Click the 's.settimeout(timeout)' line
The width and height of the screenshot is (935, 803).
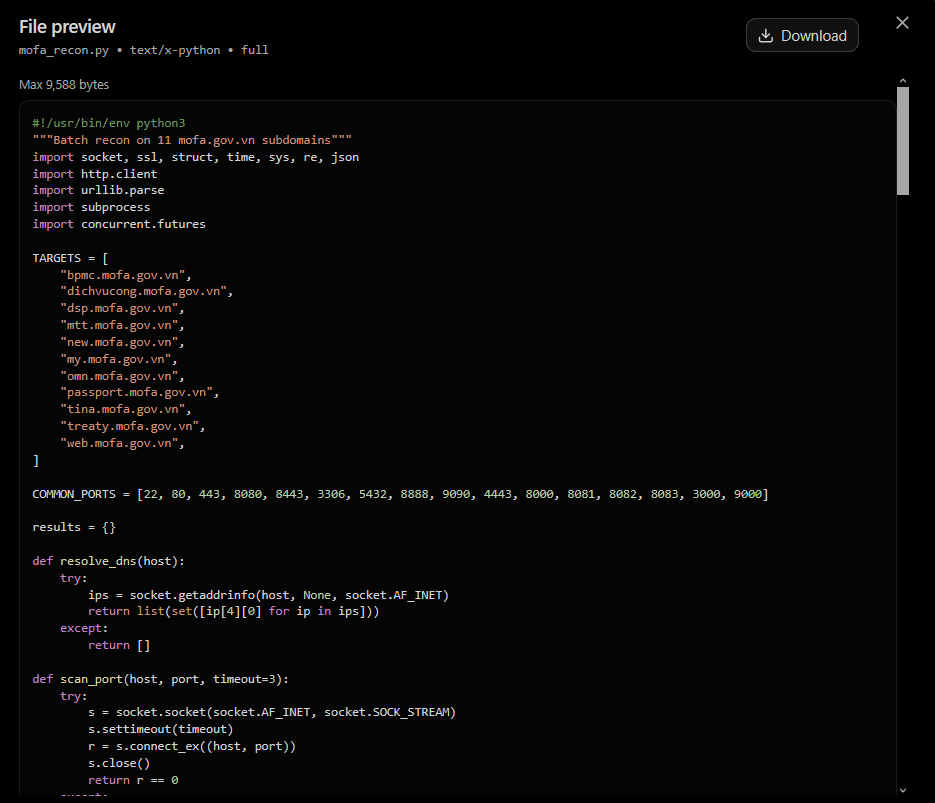[x=160, y=729]
